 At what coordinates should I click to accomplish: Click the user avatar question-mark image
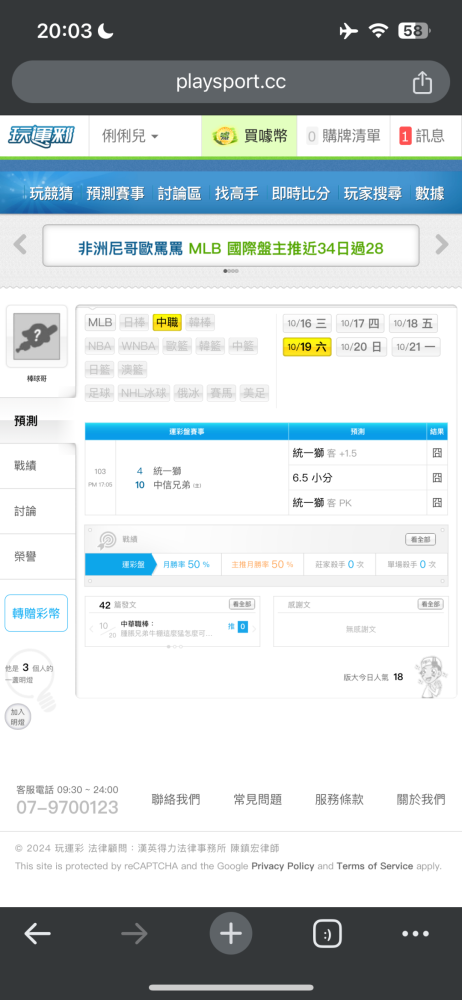coord(36,336)
